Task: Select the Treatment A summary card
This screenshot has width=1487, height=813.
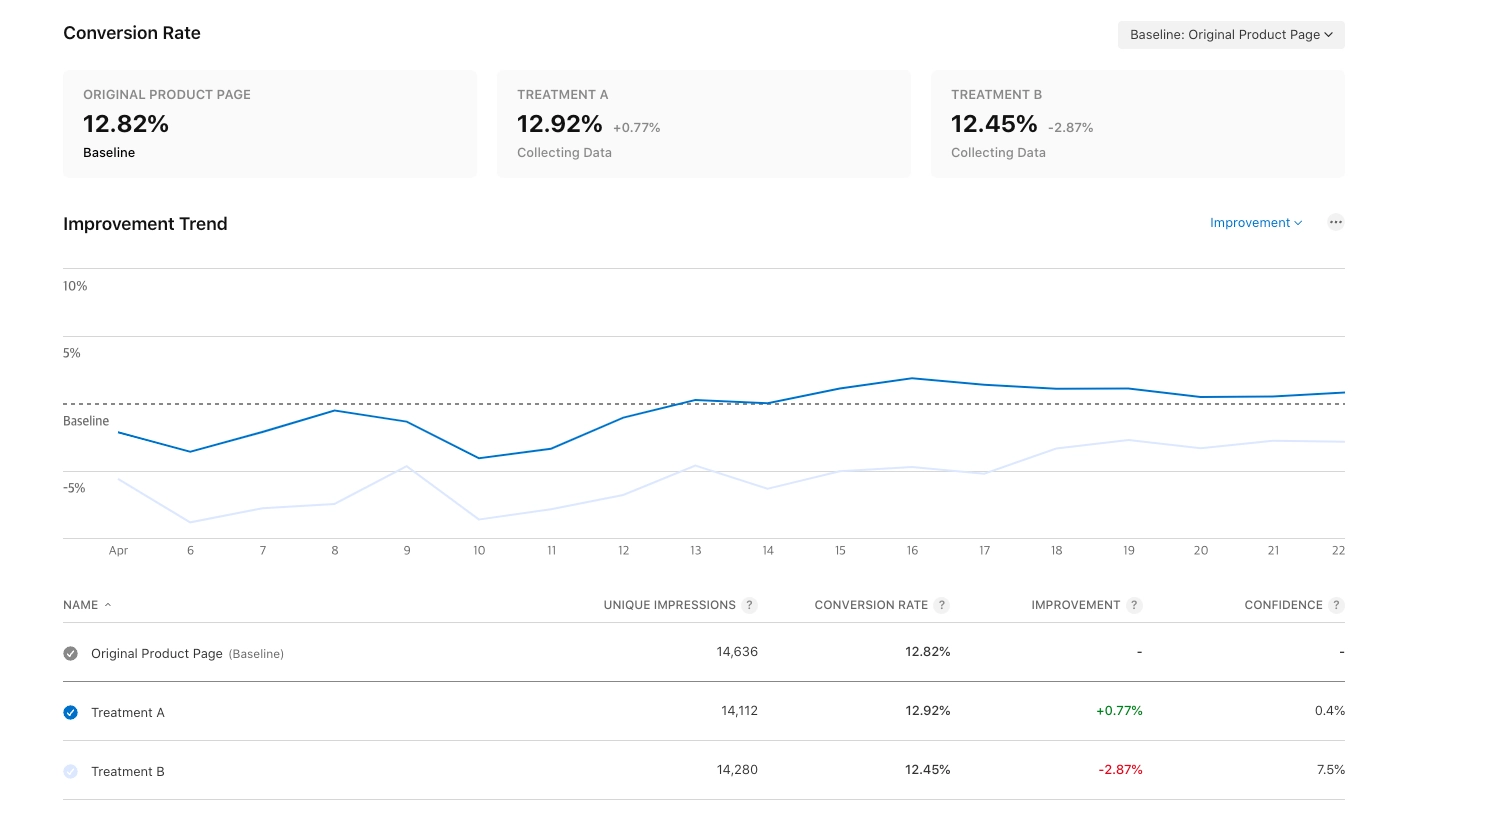Action: [x=704, y=124]
